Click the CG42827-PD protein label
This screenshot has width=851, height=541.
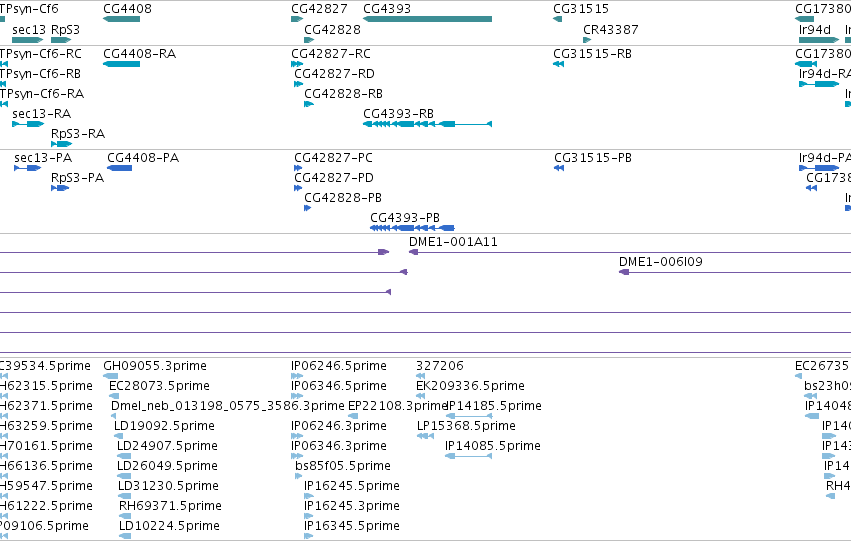[x=334, y=178]
